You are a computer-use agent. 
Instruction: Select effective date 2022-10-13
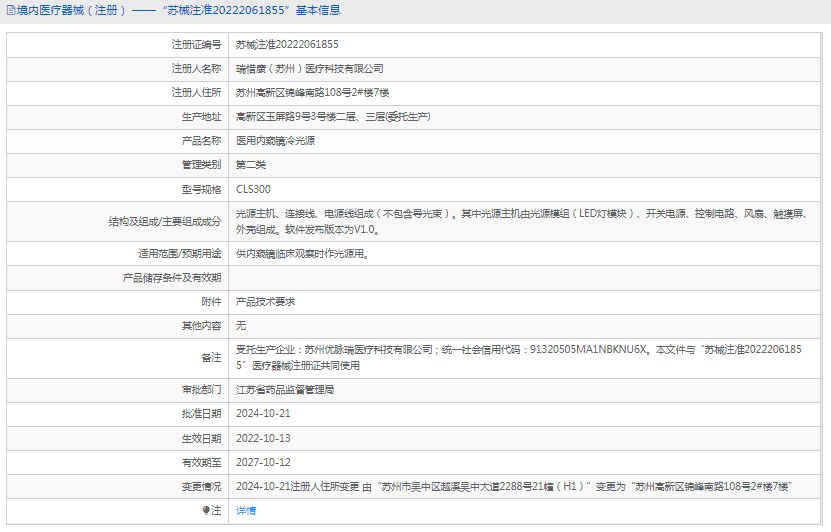click(263, 438)
